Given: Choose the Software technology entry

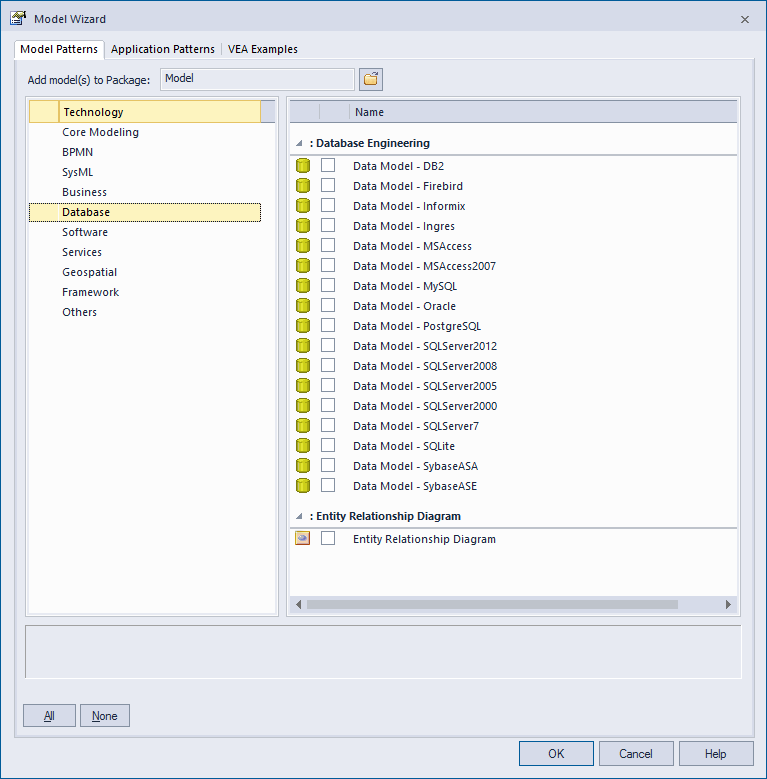Looking at the screenshot, I should pyautogui.click(x=85, y=232).
